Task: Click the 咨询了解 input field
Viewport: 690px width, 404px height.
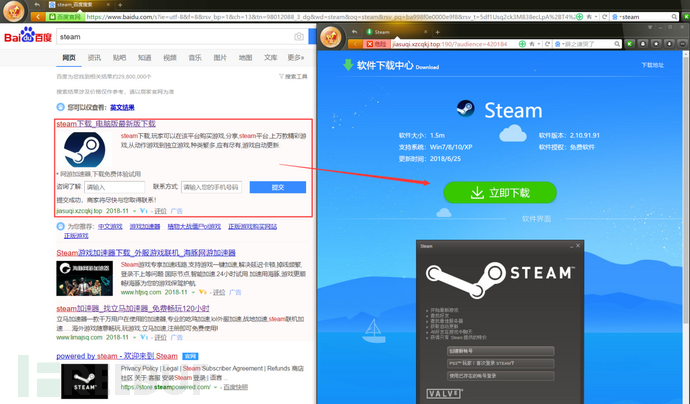Action: pos(114,187)
